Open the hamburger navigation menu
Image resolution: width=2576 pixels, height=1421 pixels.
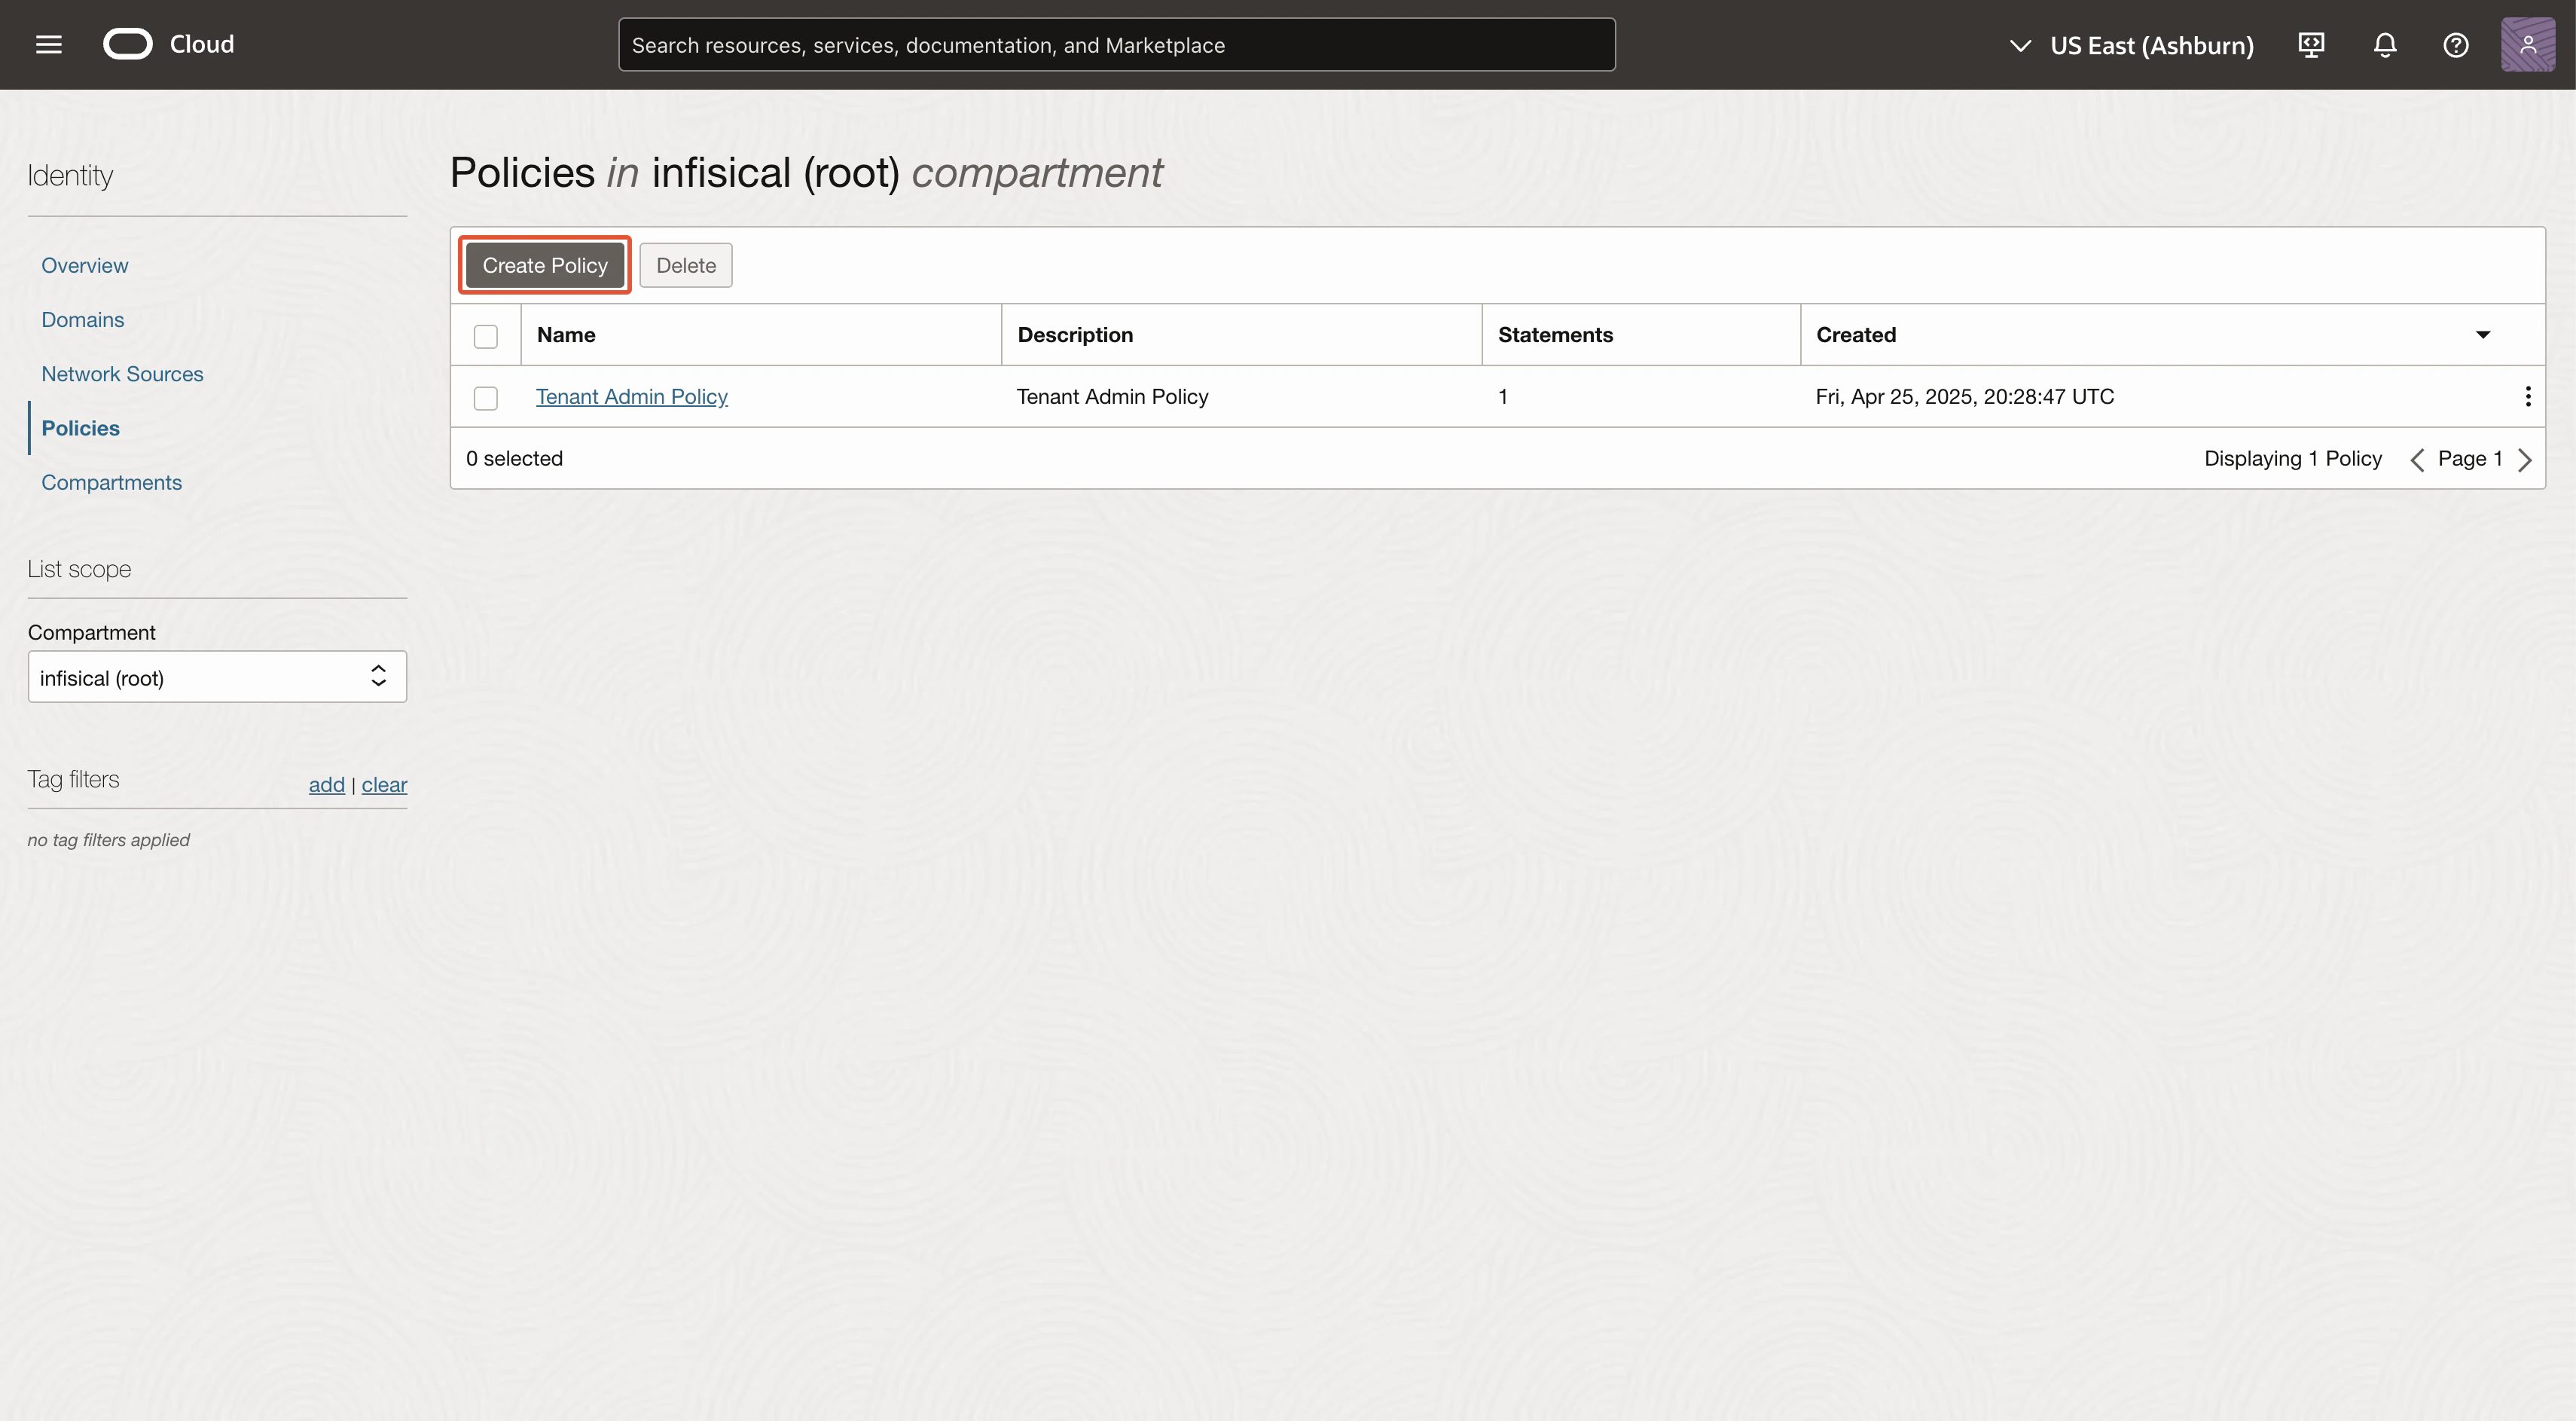tap(49, 45)
